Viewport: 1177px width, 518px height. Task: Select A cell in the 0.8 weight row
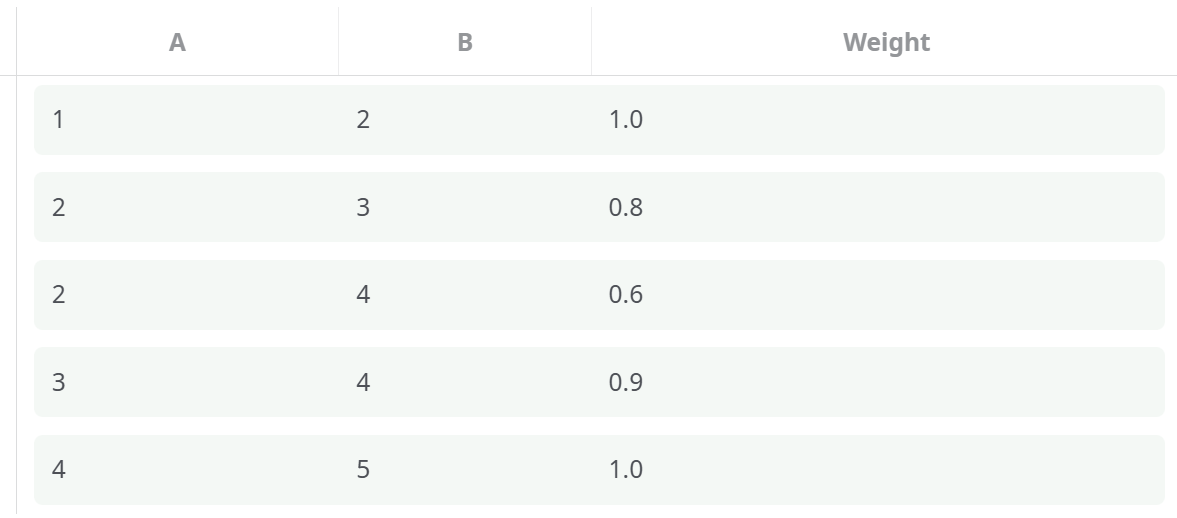click(58, 207)
